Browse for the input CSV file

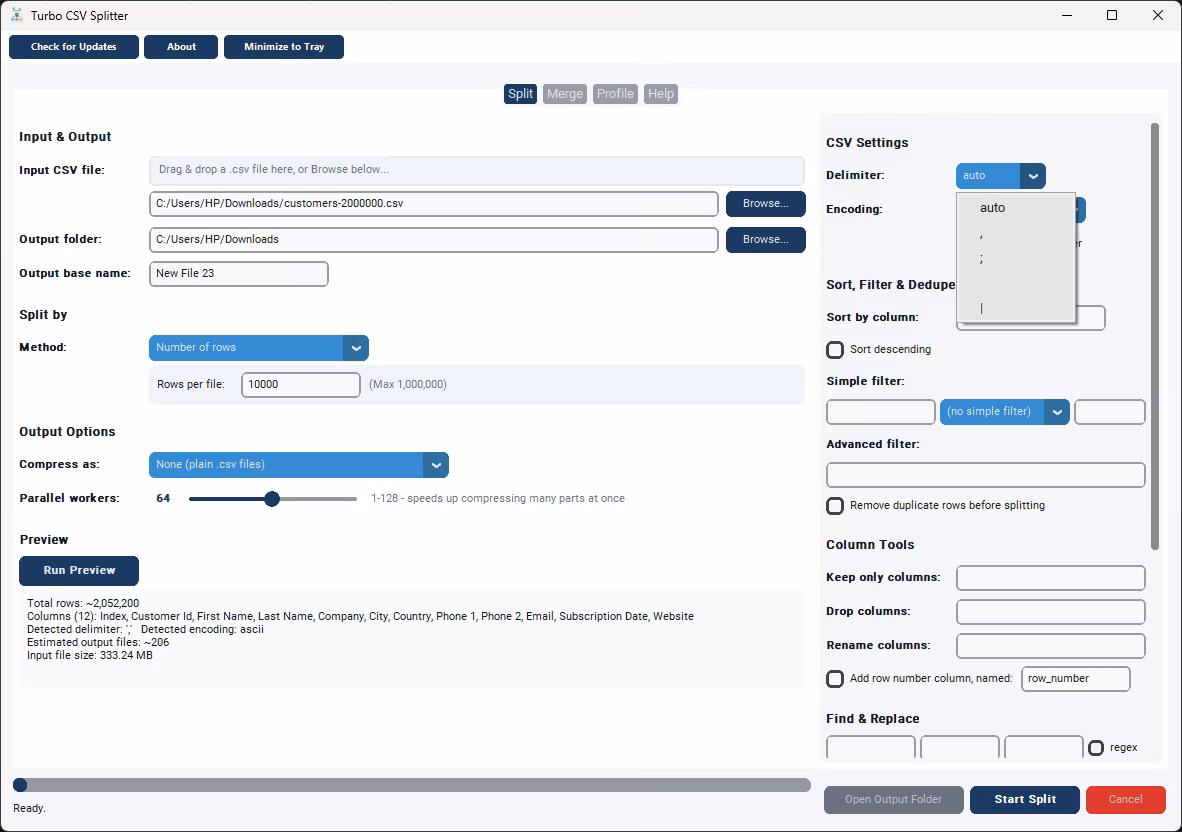tap(765, 203)
